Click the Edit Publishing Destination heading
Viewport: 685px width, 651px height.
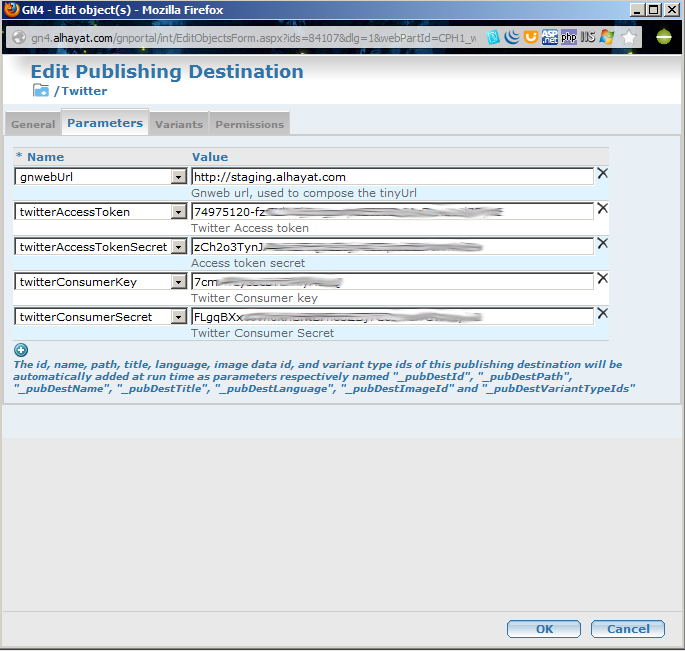pos(167,71)
